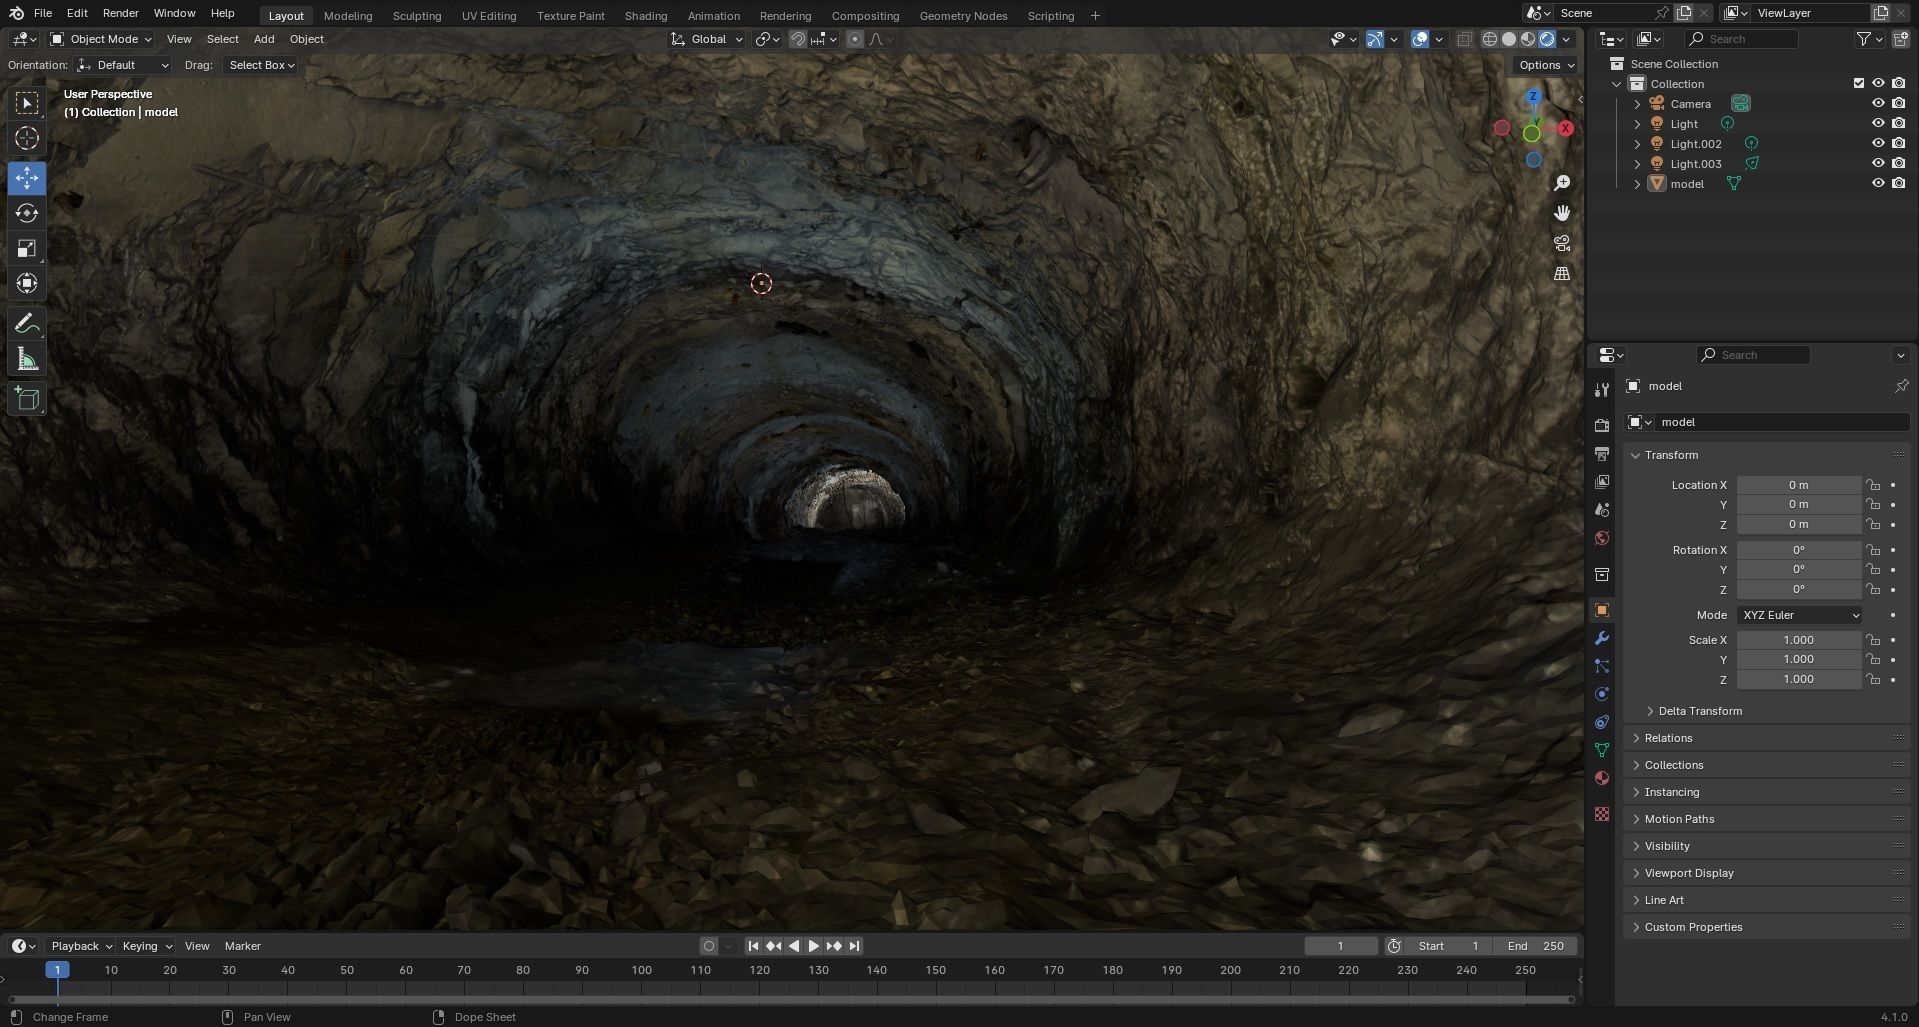Viewport: 1919px width, 1027px height.
Task: Open the Render menu
Action: 121,13
